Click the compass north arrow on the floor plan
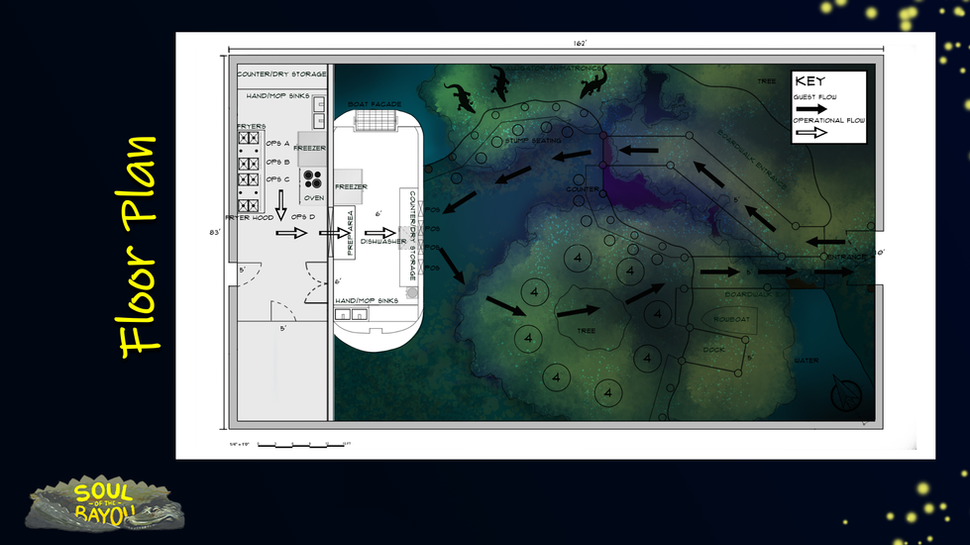Viewport: 970px width, 545px height. [846, 392]
